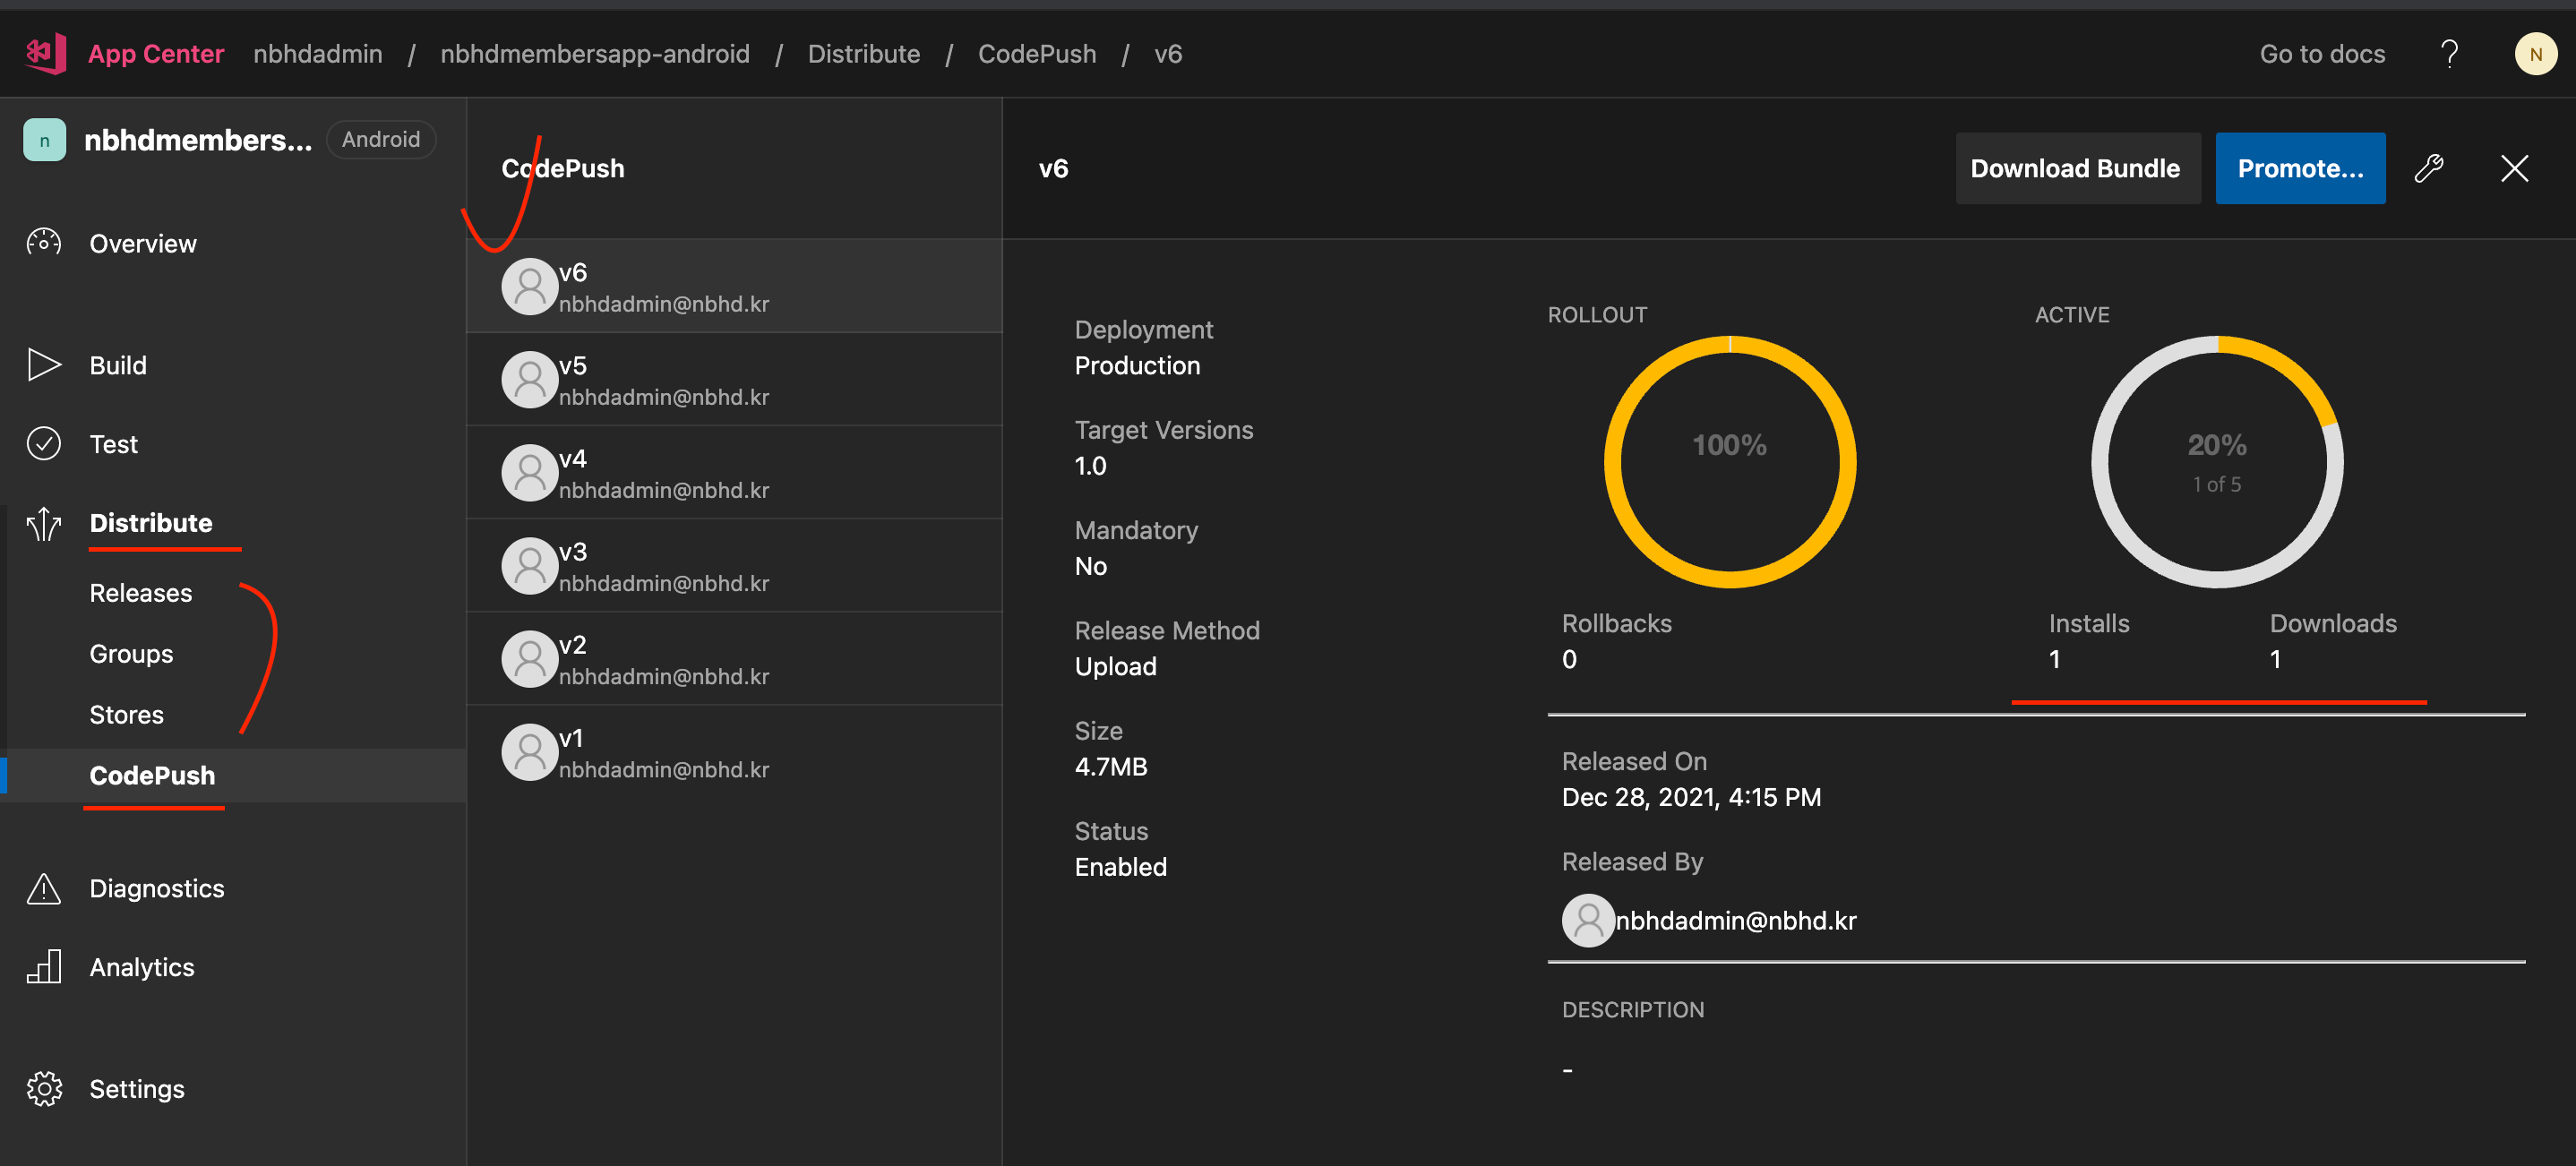Go to Releases under Distribute
This screenshot has width=2576, height=1166.
coord(141,593)
